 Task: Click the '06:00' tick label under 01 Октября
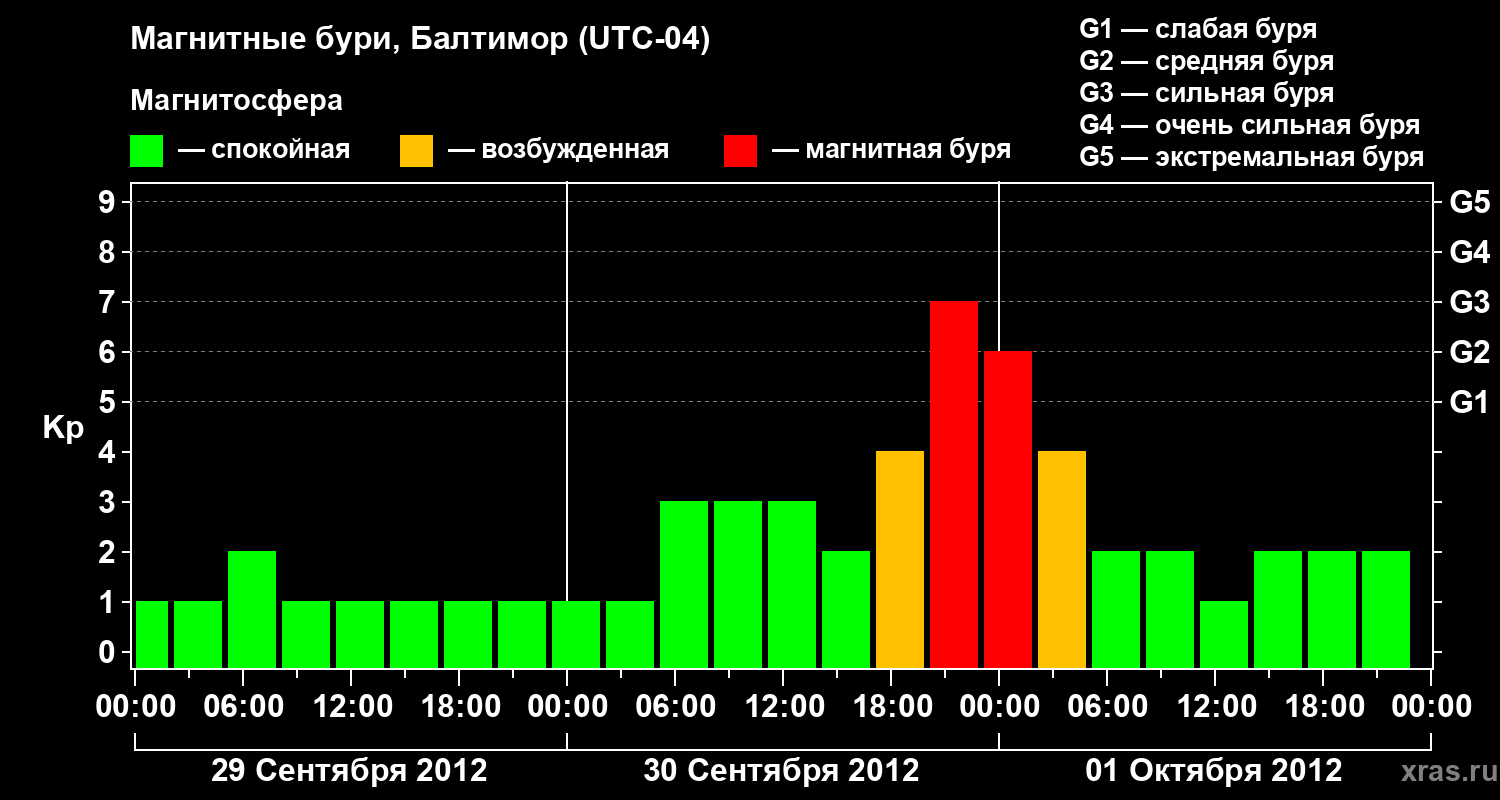coord(1108,707)
